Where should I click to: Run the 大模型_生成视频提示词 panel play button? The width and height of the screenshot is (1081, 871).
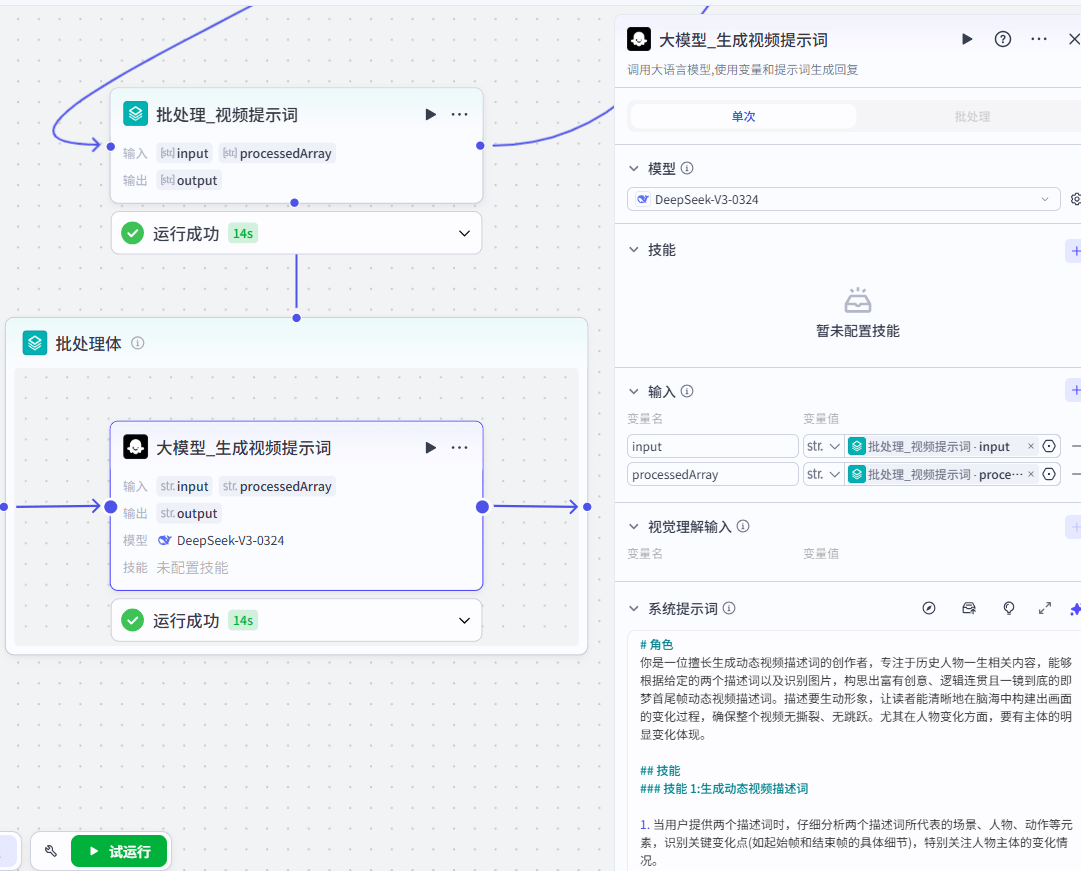point(966,39)
